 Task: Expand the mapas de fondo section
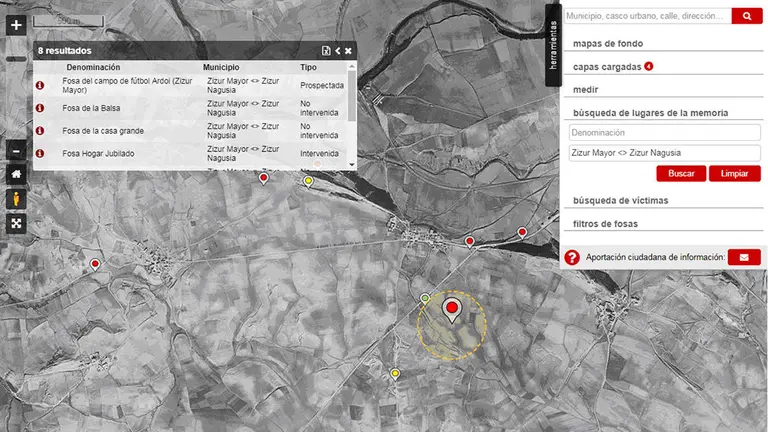[608, 44]
